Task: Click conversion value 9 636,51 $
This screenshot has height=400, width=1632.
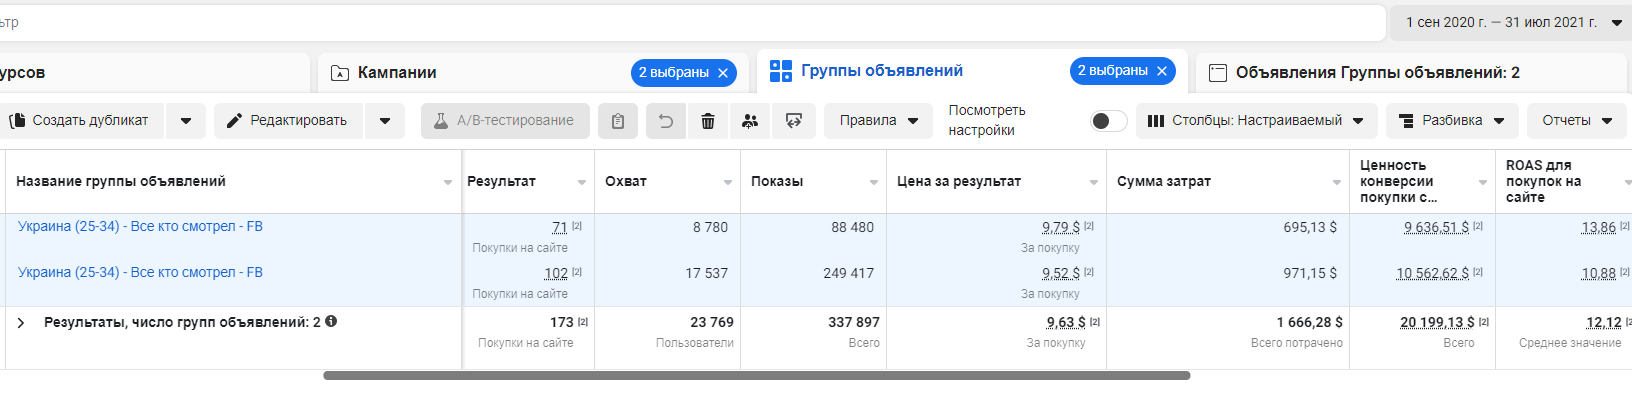Action: point(1436,228)
